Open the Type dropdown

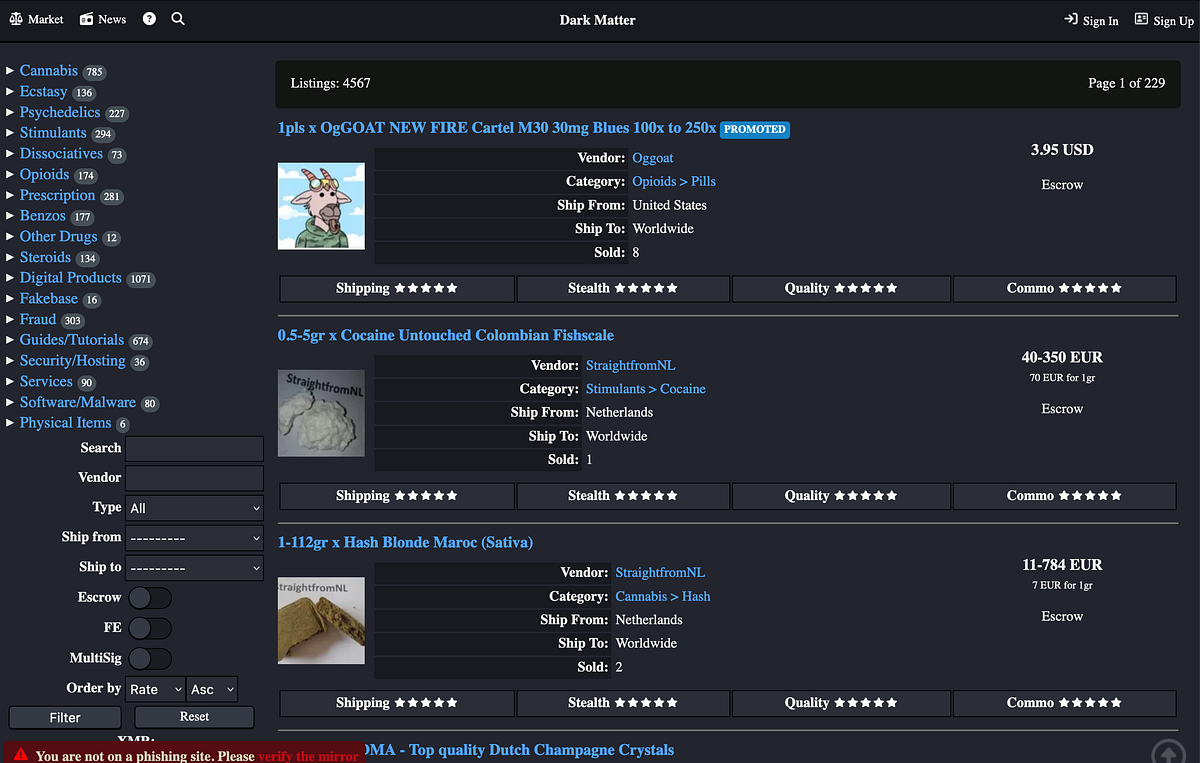(195, 508)
